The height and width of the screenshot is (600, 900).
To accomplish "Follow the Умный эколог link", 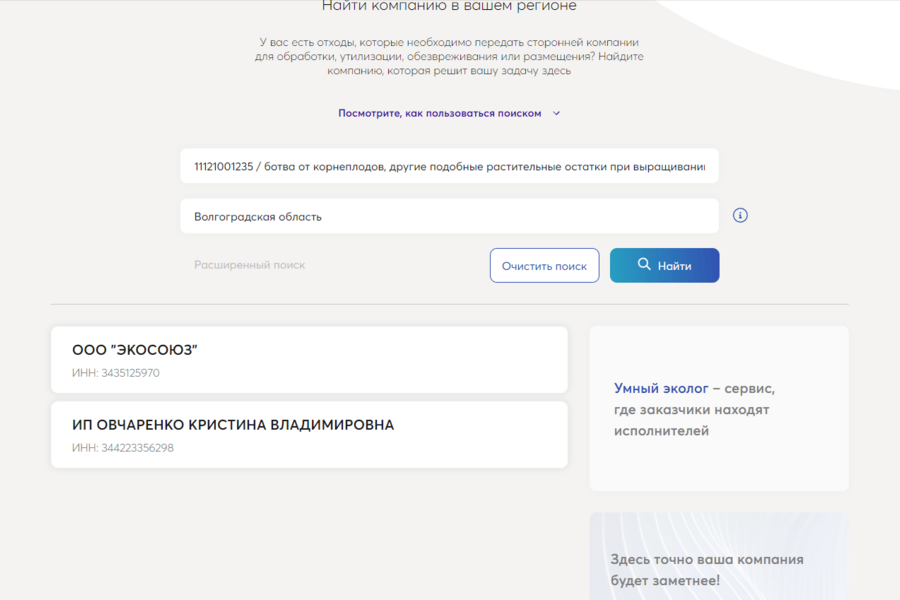I will point(661,389).
